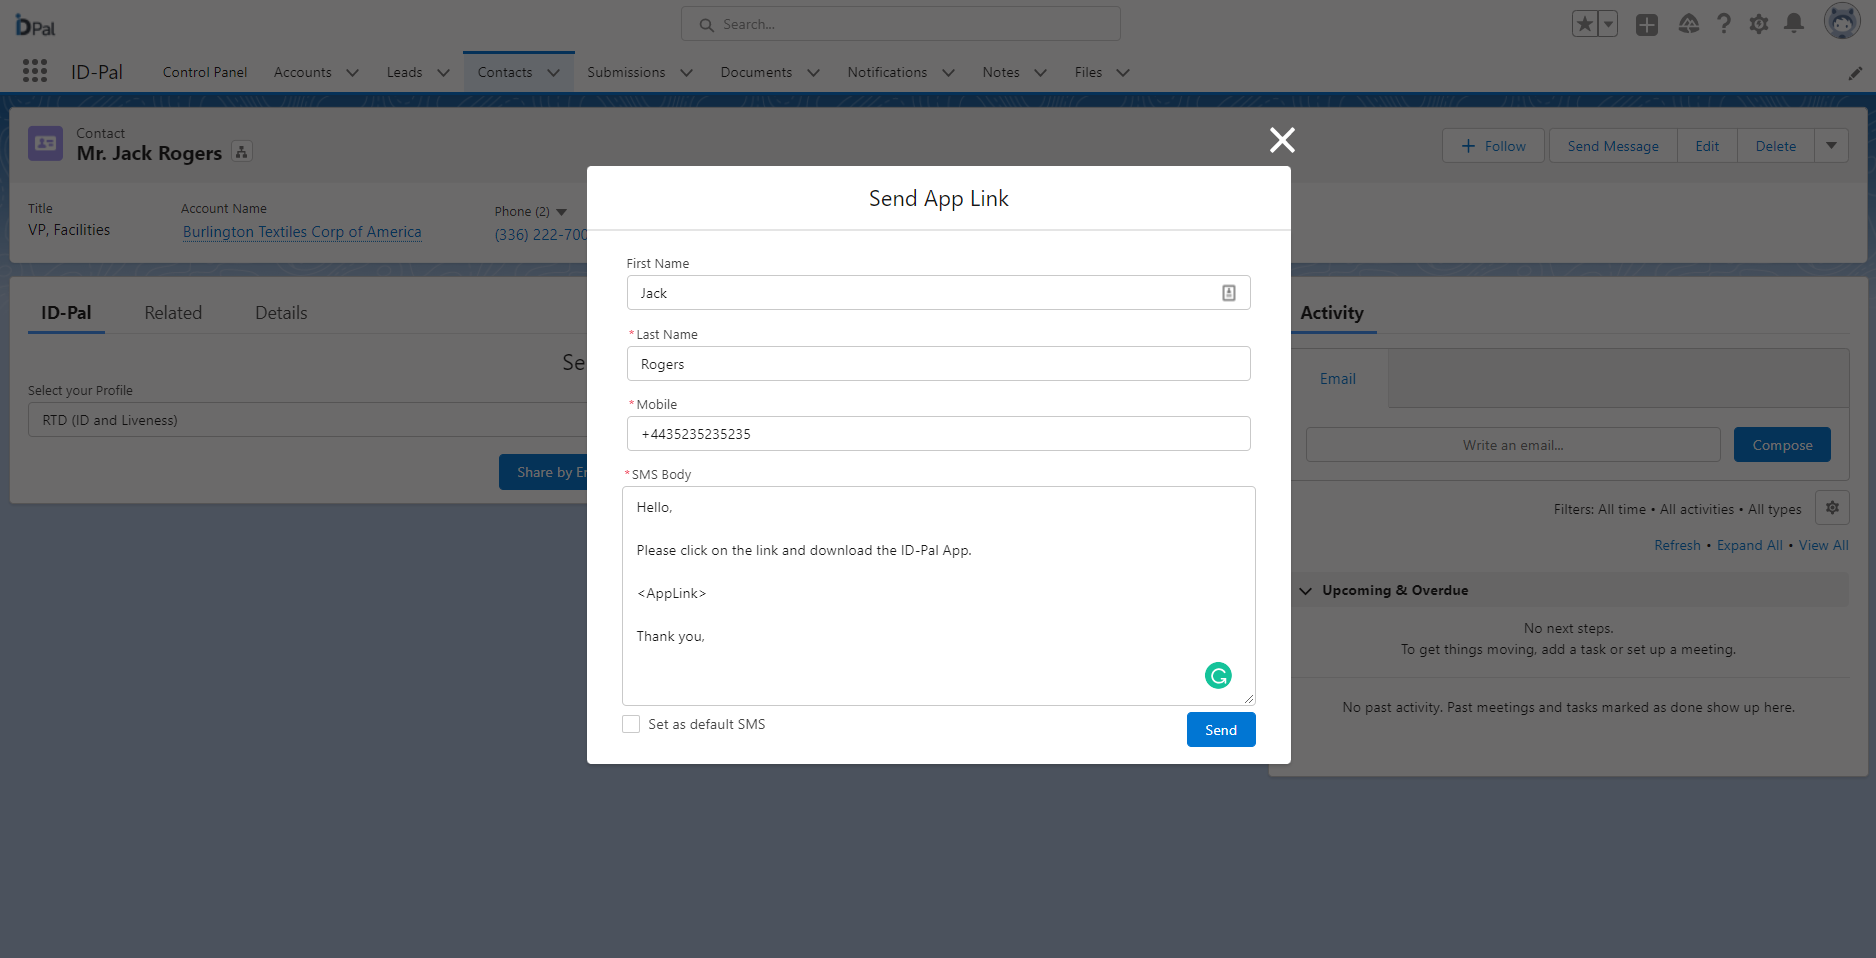
Task: Click the Grammarly icon in SMS Body
Action: (1217, 676)
